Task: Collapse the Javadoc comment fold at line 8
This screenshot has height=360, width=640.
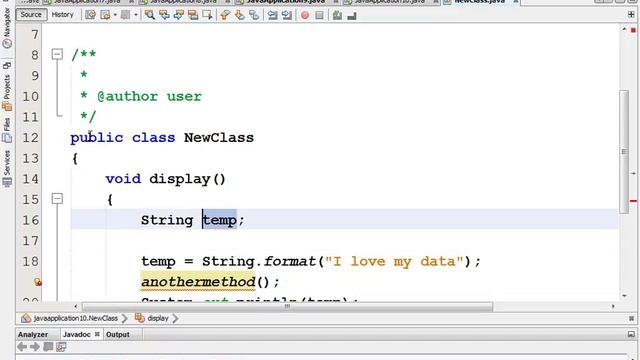Action: (x=58, y=54)
